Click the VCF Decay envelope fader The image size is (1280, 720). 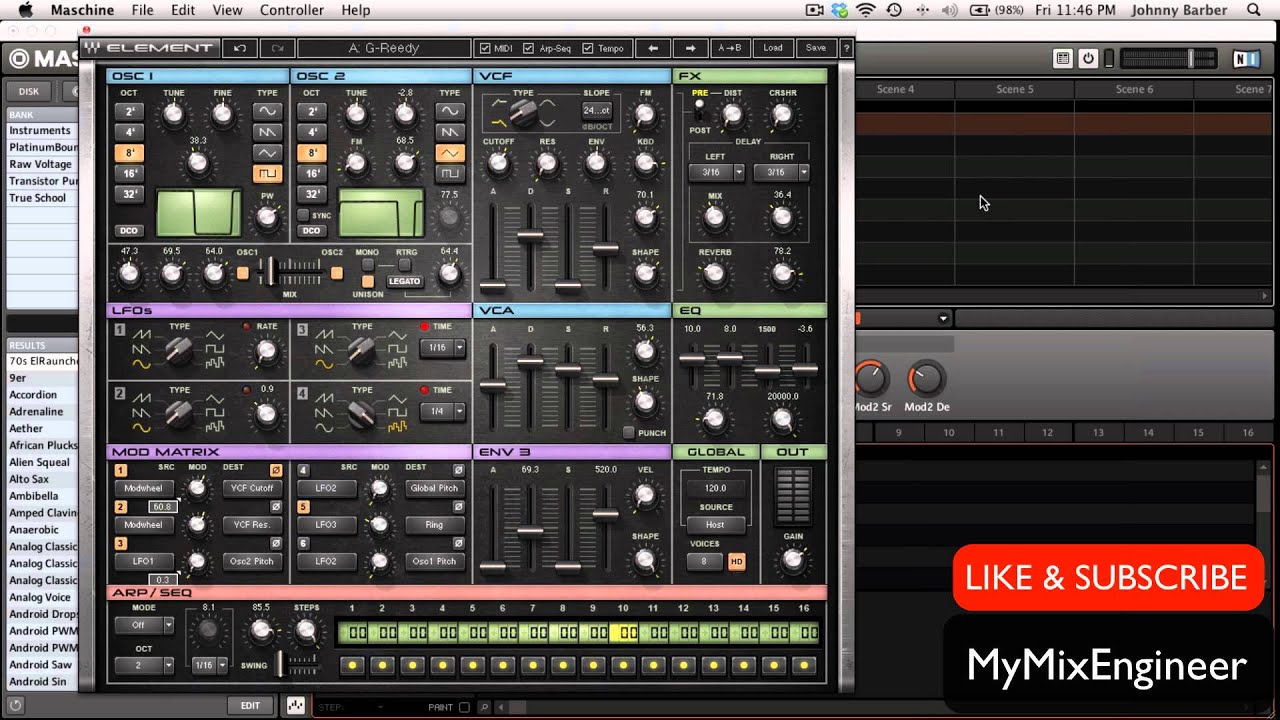point(530,237)
